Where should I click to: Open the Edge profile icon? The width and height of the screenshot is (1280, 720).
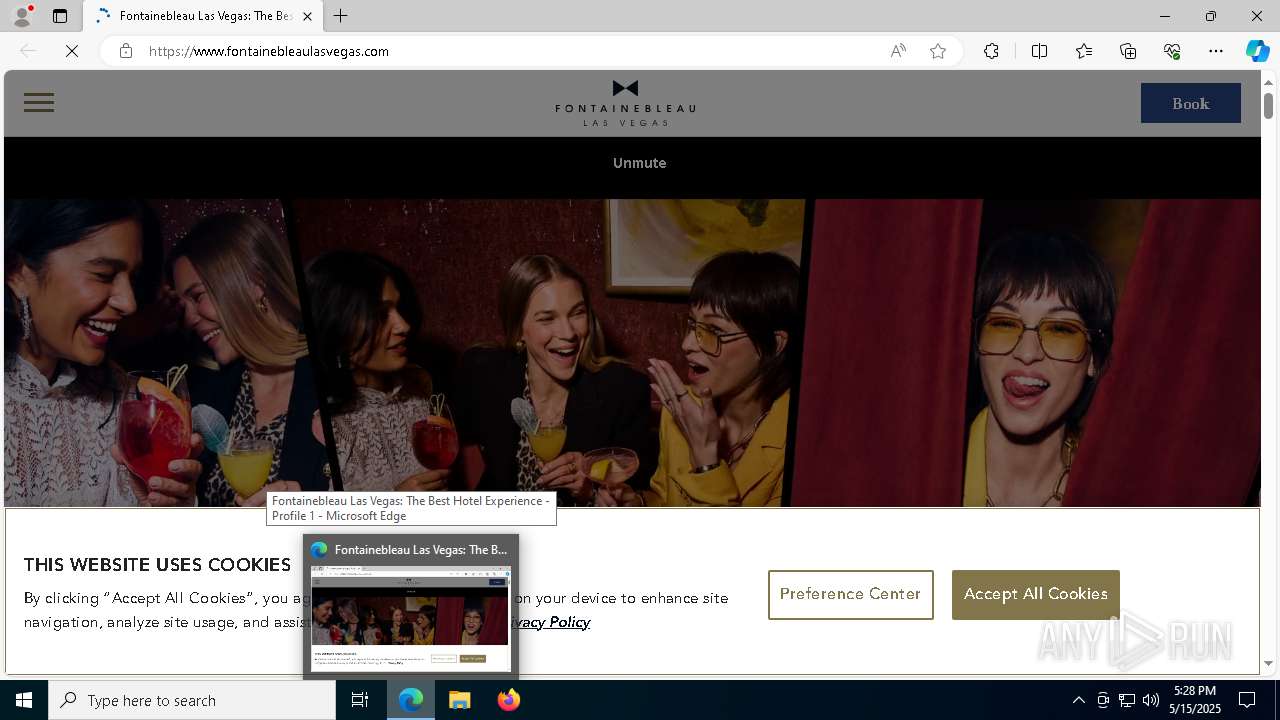[21, 16]
